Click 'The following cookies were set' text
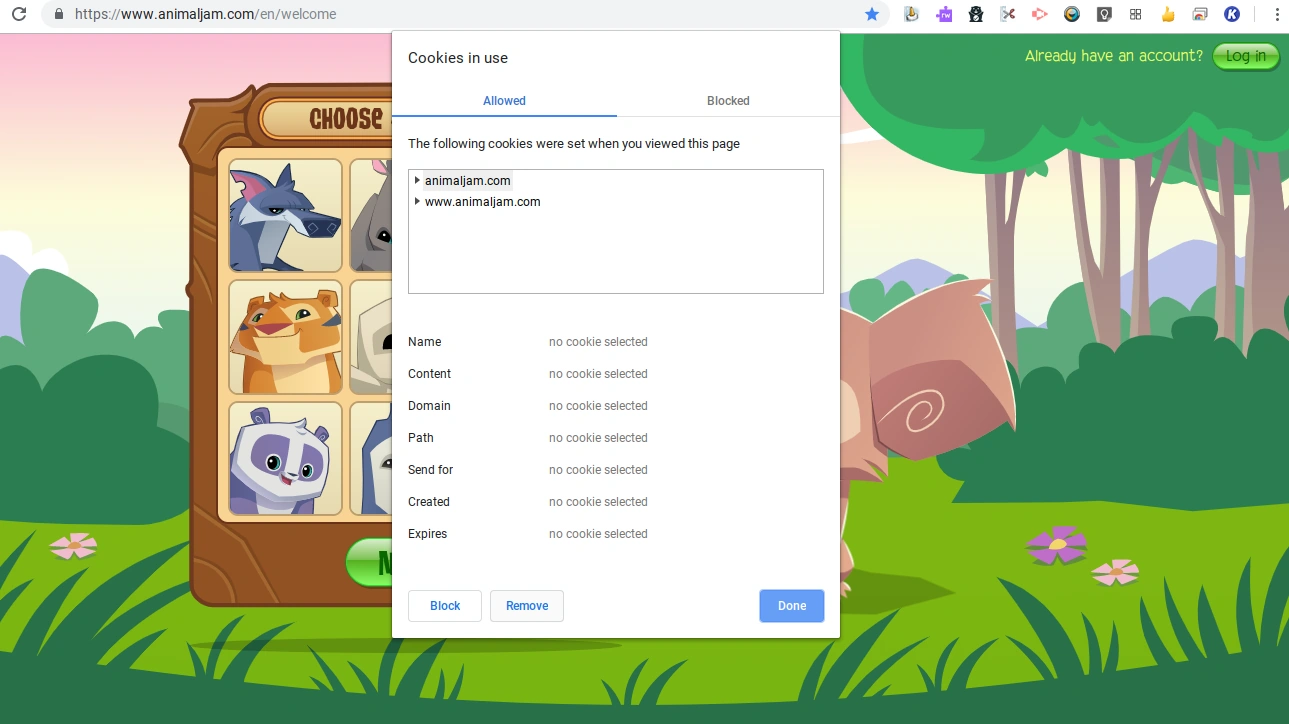Screen dimensions: 1289x724 click(x=574, y=144)
